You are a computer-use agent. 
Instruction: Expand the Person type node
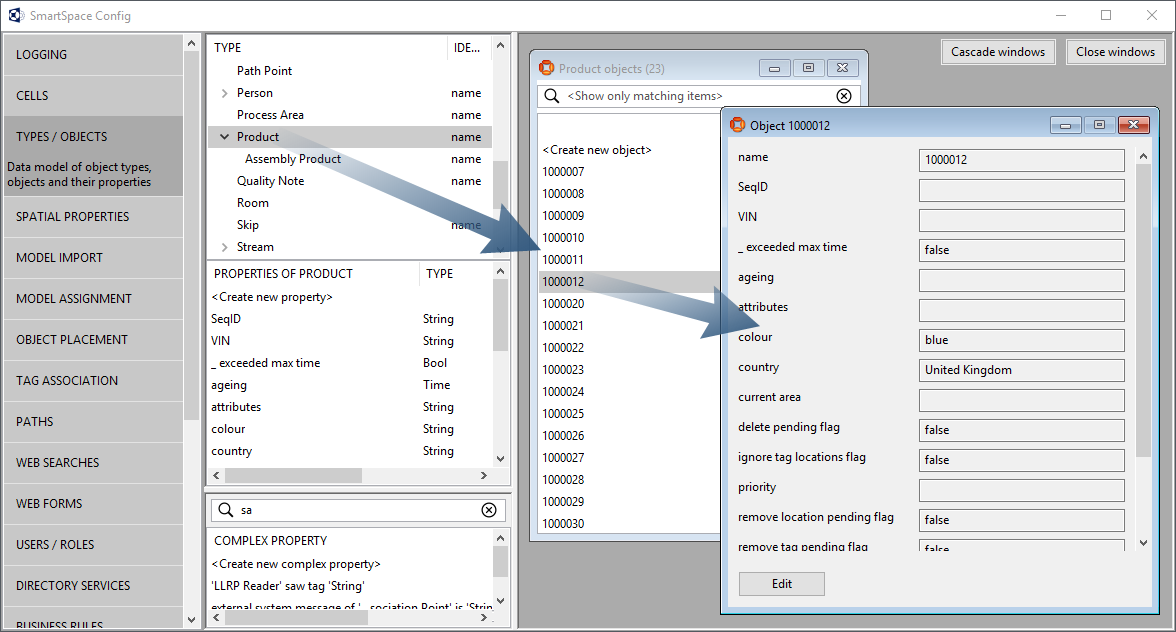pyautogui.click(x=224, y=93)
